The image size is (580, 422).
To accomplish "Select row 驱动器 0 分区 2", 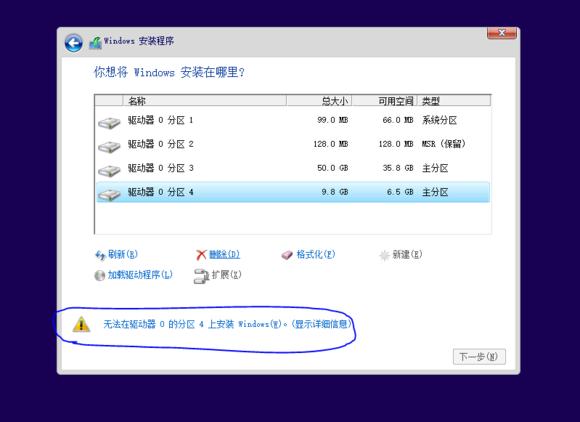I will point(293,144).
